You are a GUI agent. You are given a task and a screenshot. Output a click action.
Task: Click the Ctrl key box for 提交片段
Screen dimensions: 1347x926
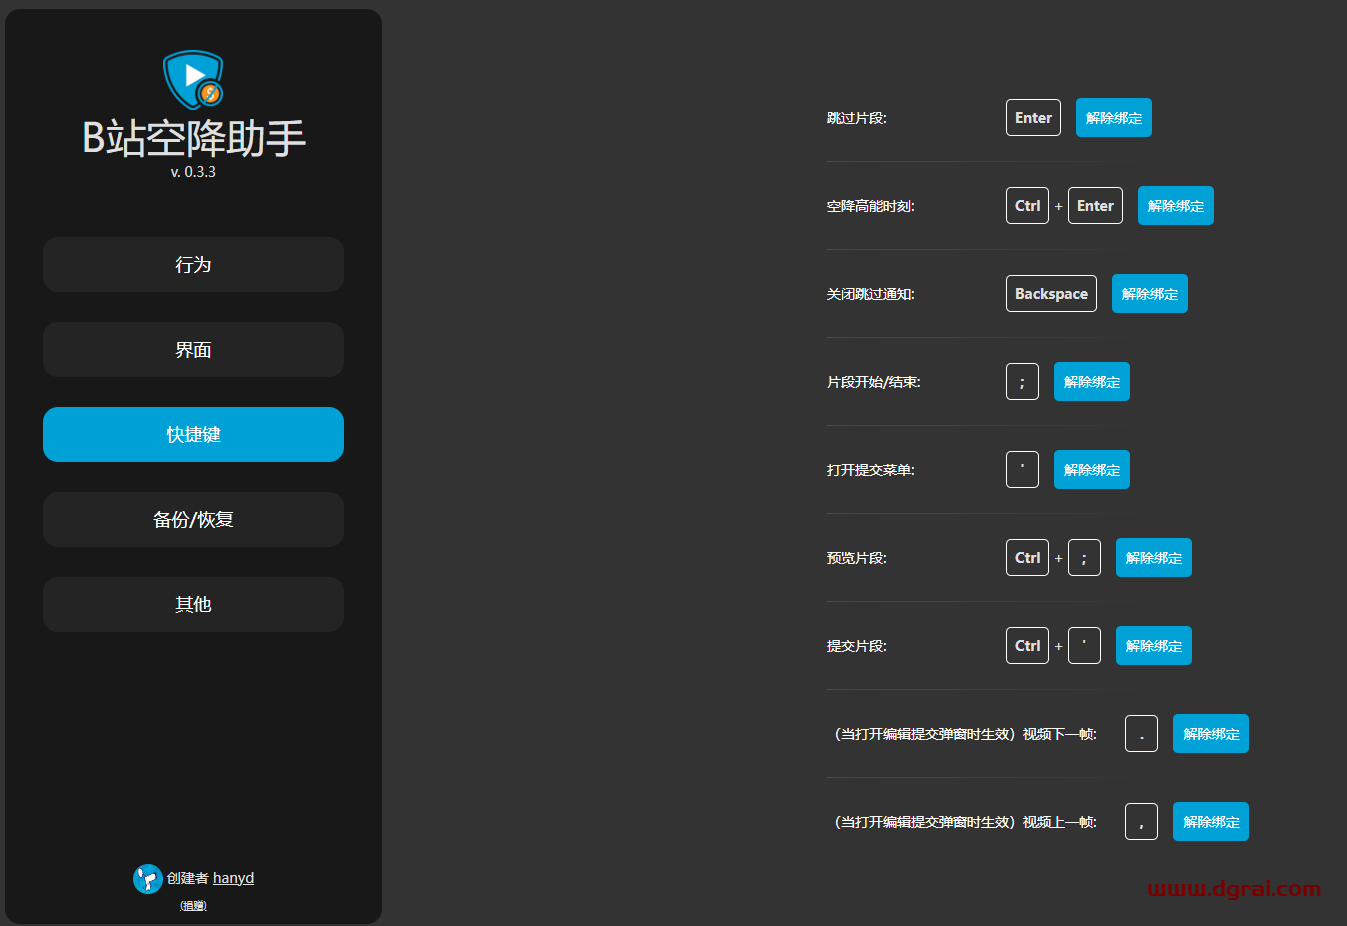(1027, 646)
